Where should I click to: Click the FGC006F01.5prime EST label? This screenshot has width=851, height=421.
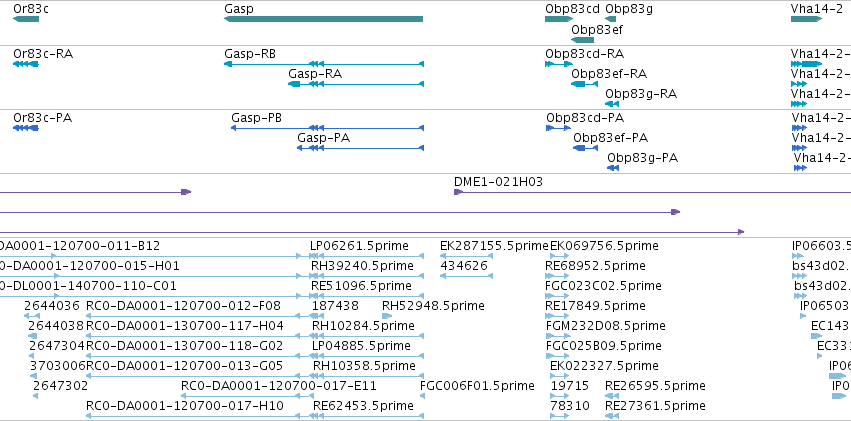[x=478, y=386]
